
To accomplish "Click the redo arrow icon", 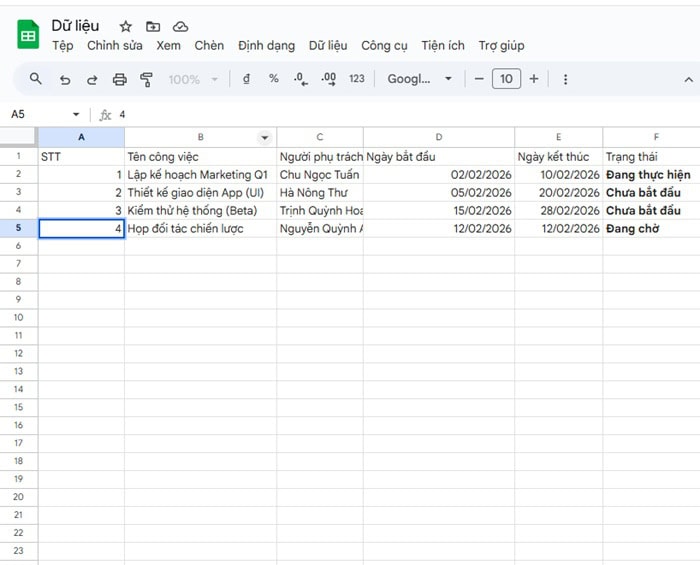I will [92, 79].
